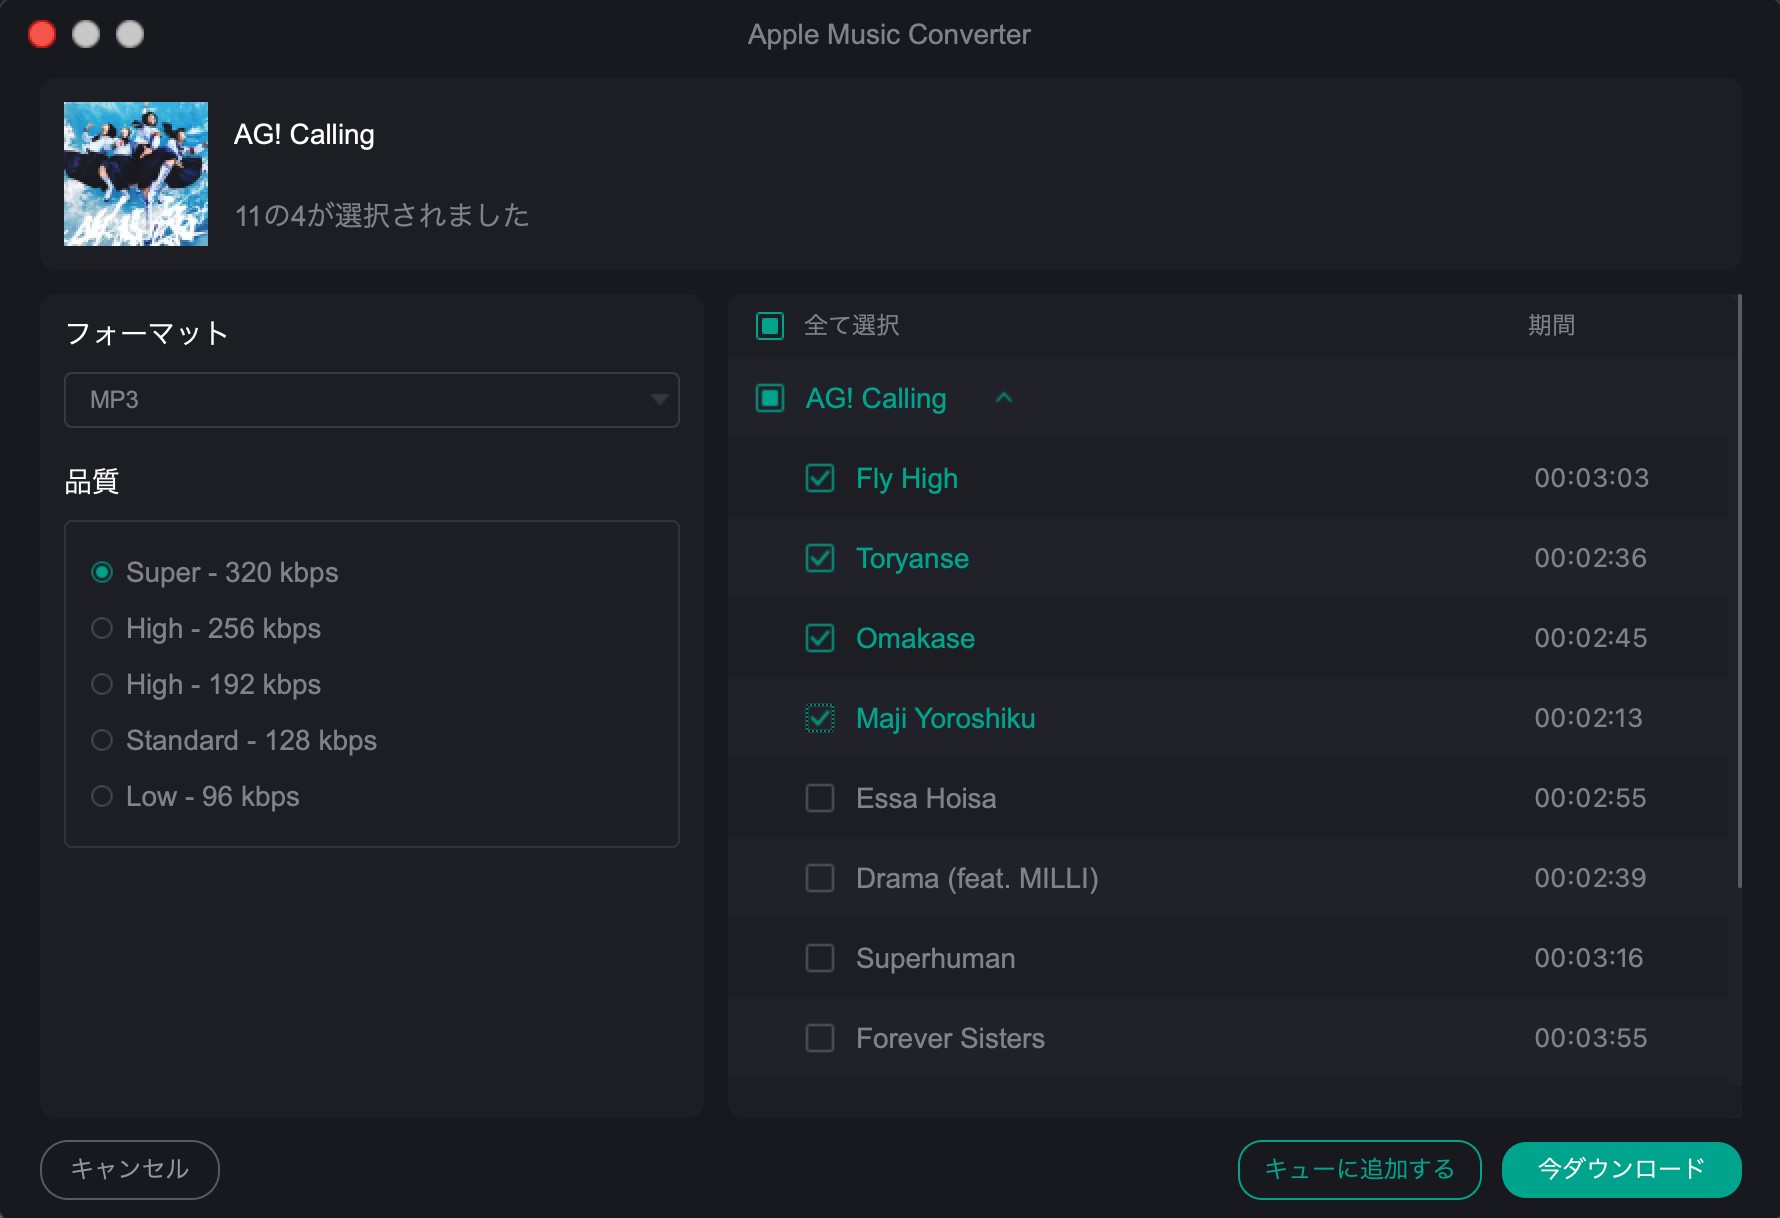This screenshot has height=1218, width=1780.
Task: Click キューに追加する add to queue button
Action: (1359, 1169)
